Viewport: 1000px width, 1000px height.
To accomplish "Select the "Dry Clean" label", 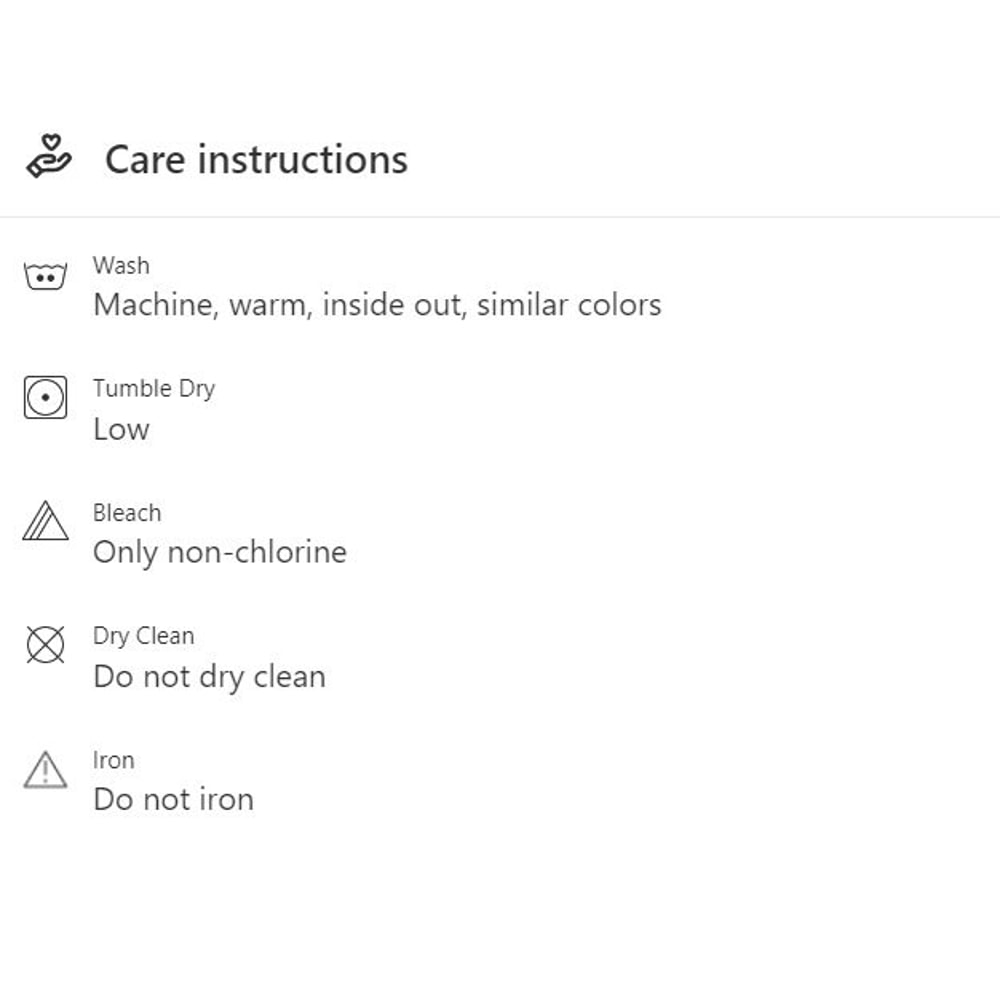I will (x=144, y=636).
